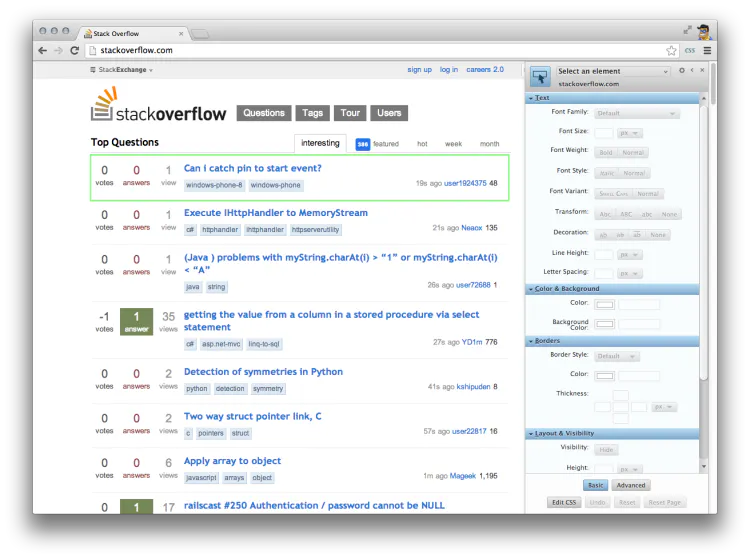Bookmark this page with the star

pos(672,50)
